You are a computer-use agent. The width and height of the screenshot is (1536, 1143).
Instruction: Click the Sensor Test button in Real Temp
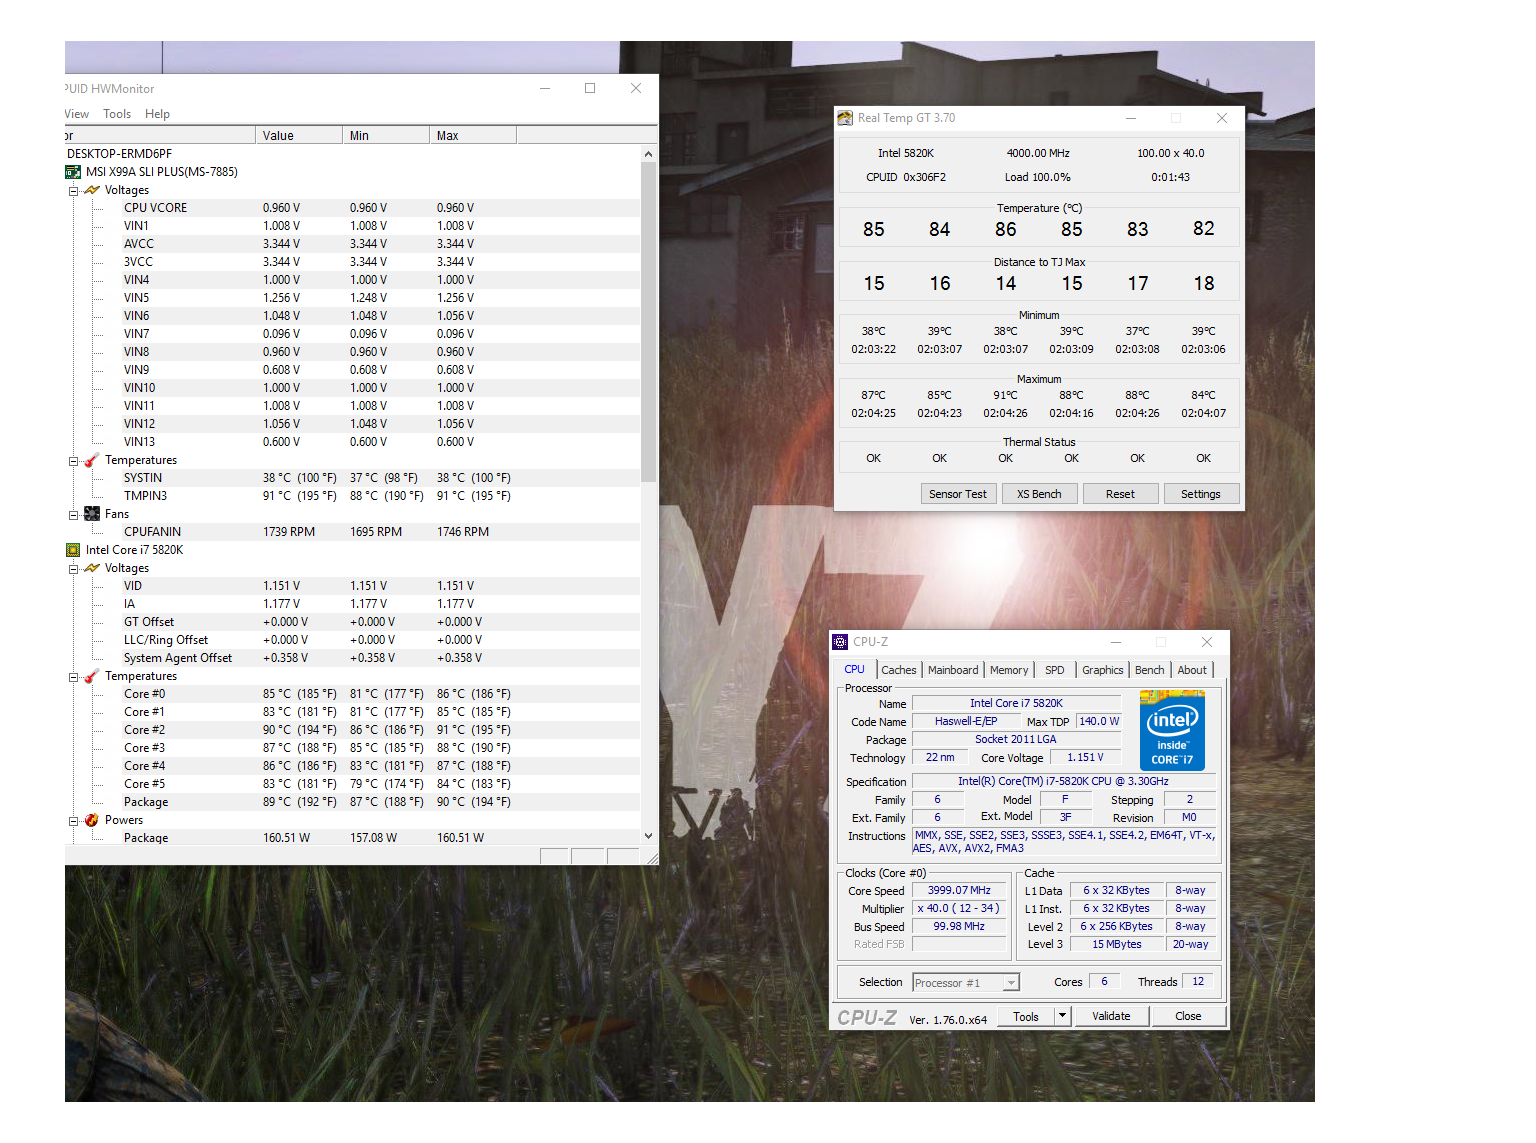[x=958, y=494]
